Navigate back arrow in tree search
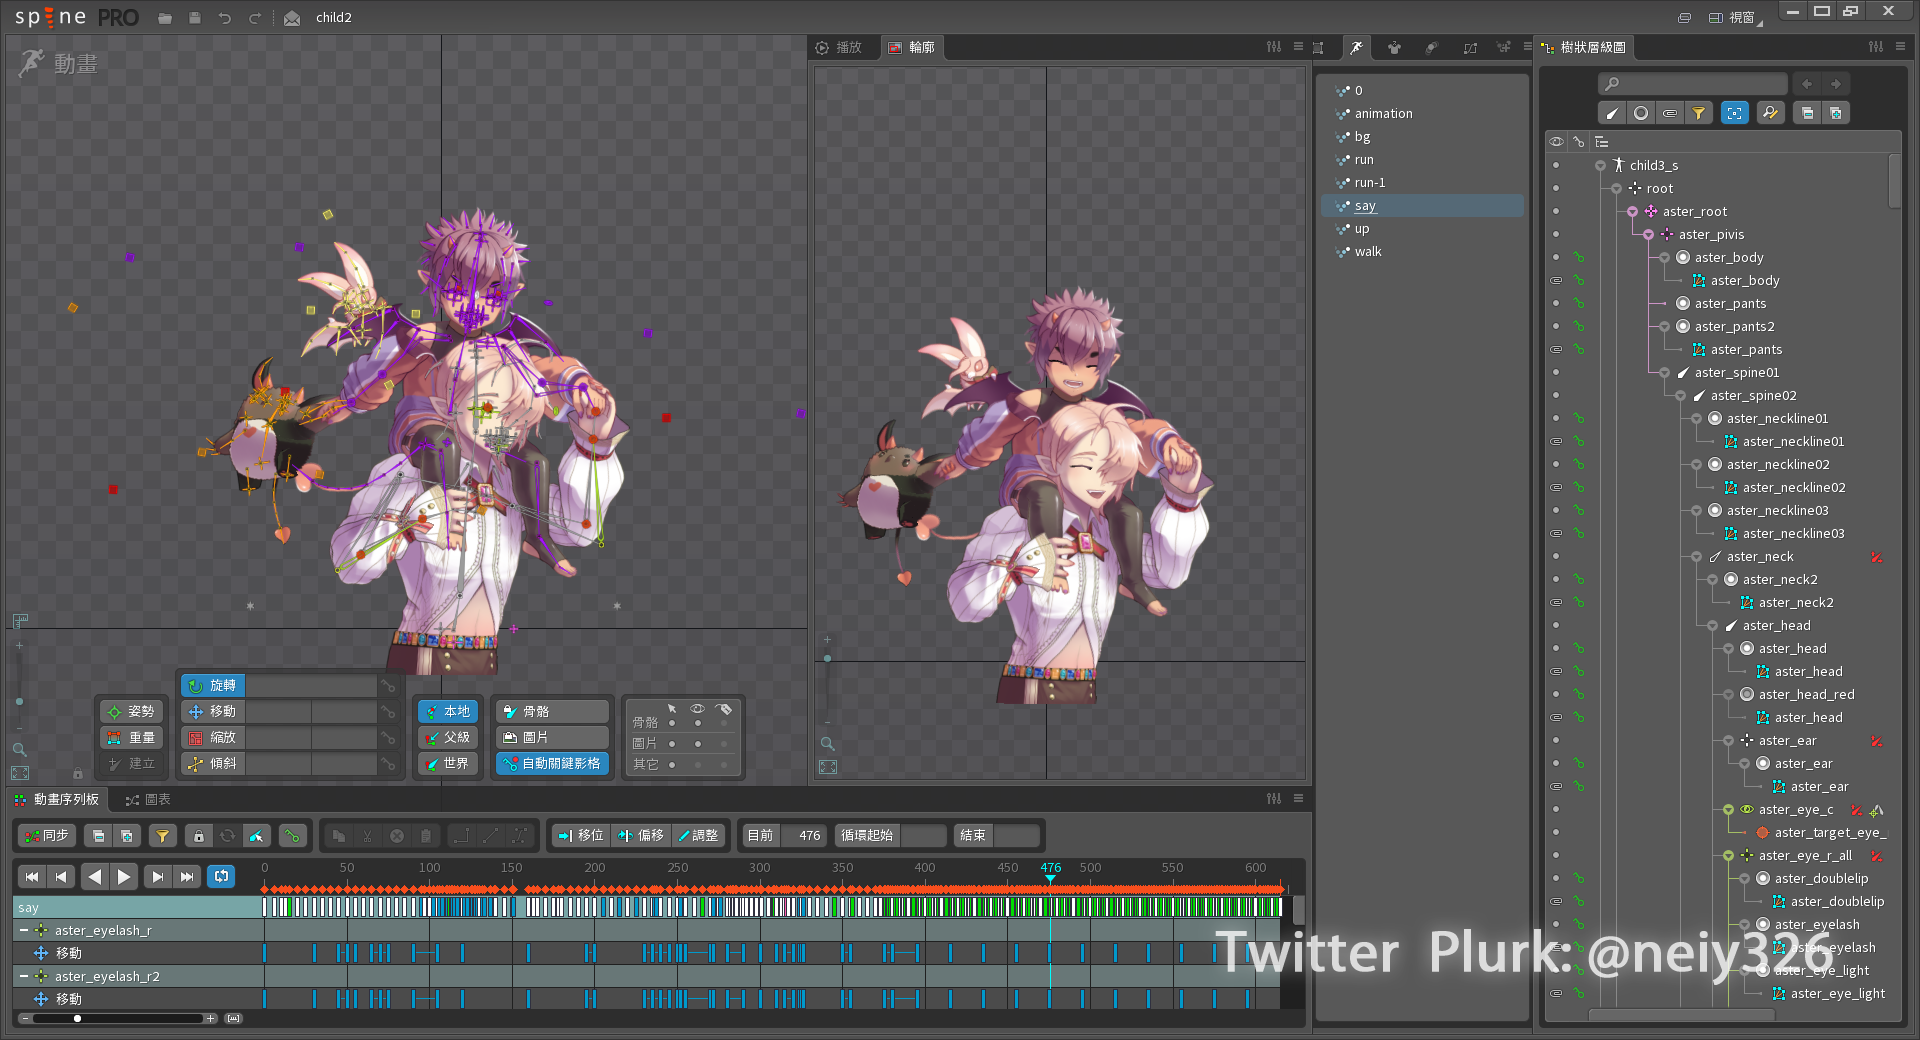The image size is (1920, 1040). pyautogui.click(x=1807, y=84)
